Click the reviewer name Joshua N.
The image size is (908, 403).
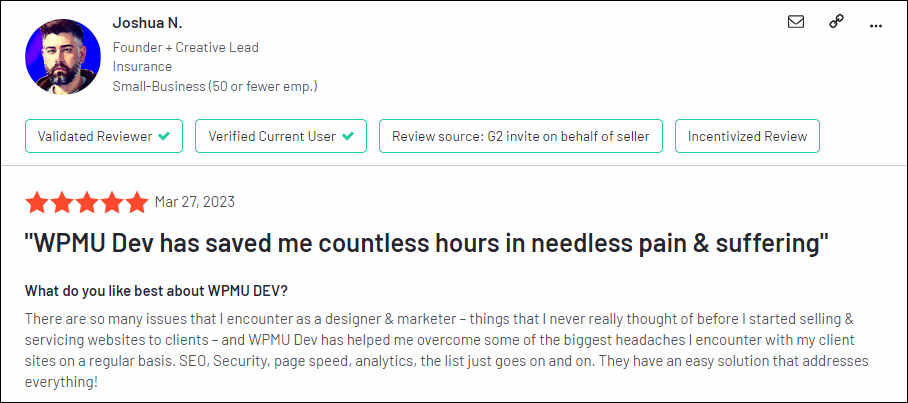coord(148,24)
